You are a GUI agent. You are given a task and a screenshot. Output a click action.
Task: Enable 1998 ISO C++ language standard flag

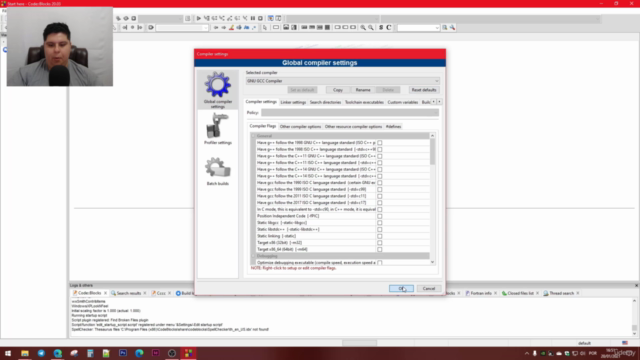380,149
